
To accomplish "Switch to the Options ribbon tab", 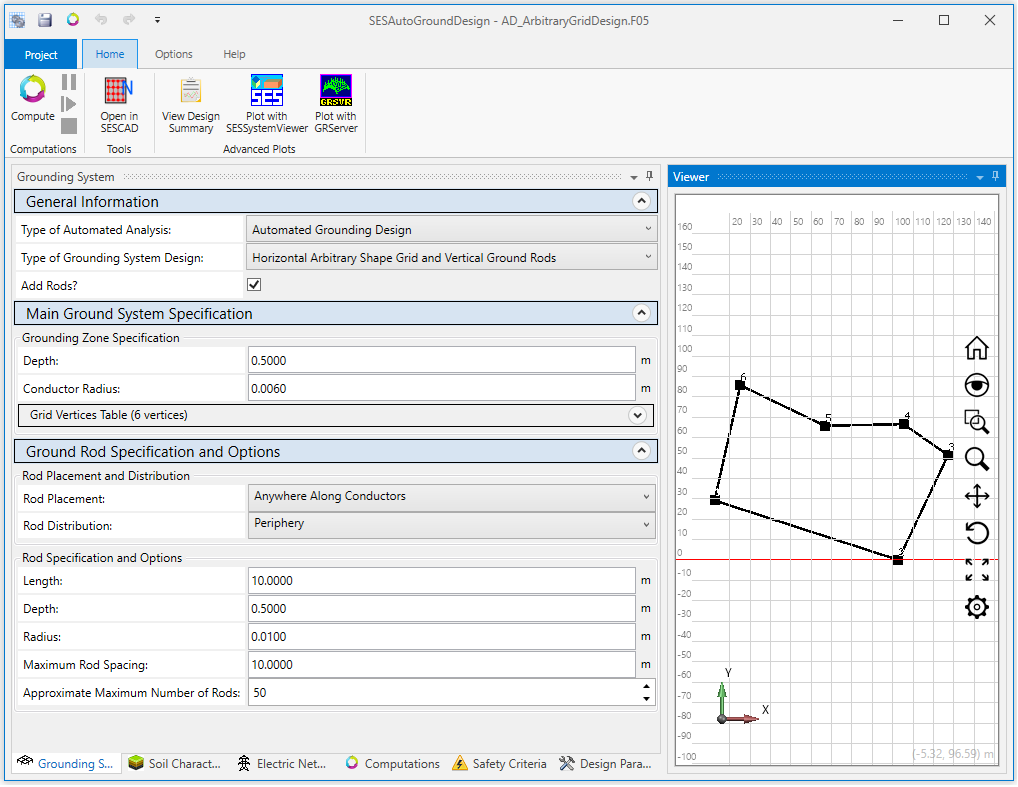I will (x=174, y=54).
